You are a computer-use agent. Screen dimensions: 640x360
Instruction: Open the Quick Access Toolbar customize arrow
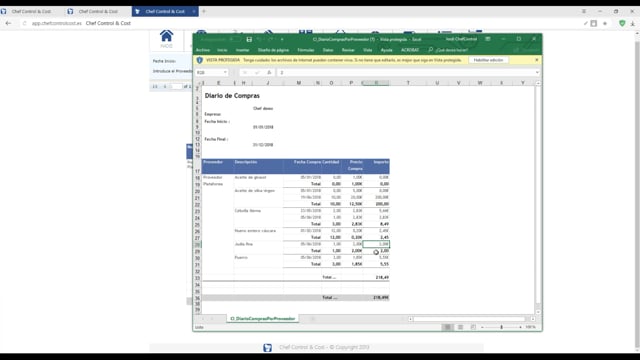click(282, 39)
